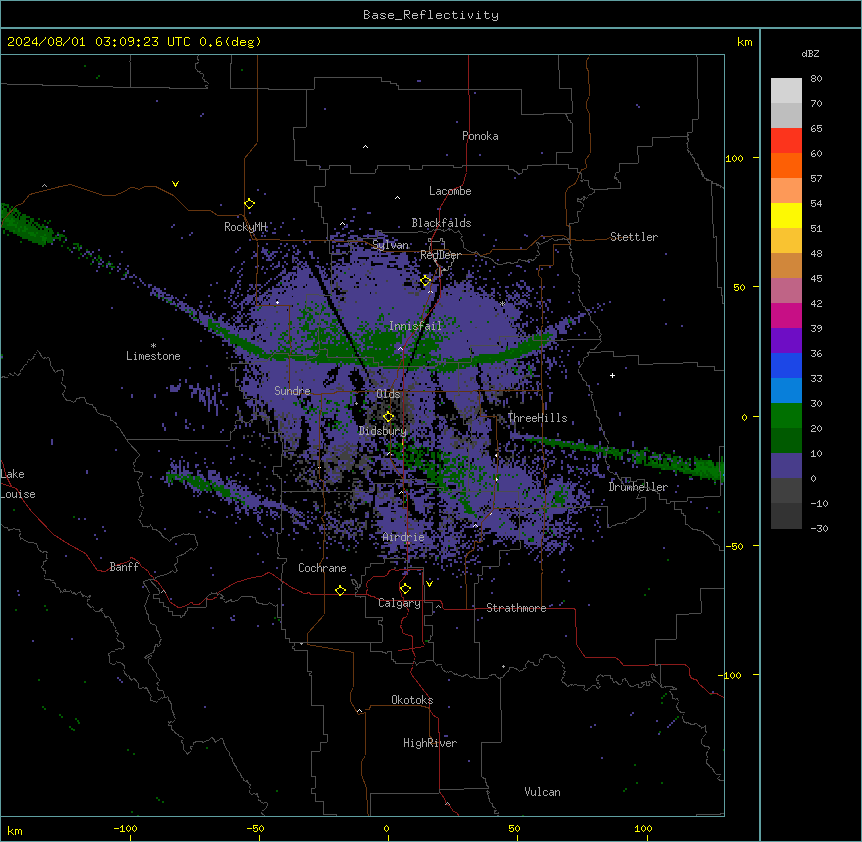Click the yellow V marker east of Calgary
Viewport: 862px width, 842px height.
click(x=429, y=584)
